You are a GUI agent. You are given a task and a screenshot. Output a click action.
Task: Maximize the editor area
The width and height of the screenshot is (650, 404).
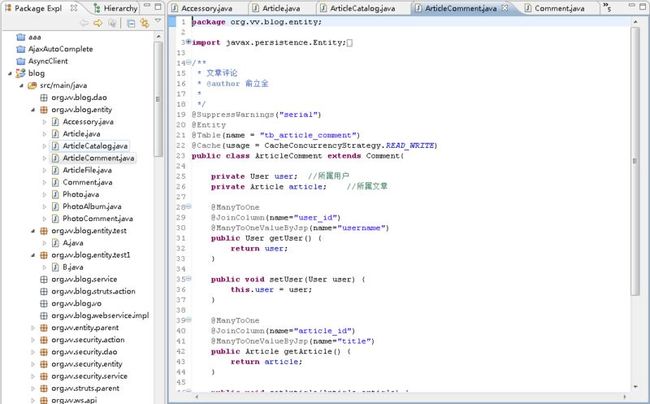pyautogui.click(x=643, y=7)
